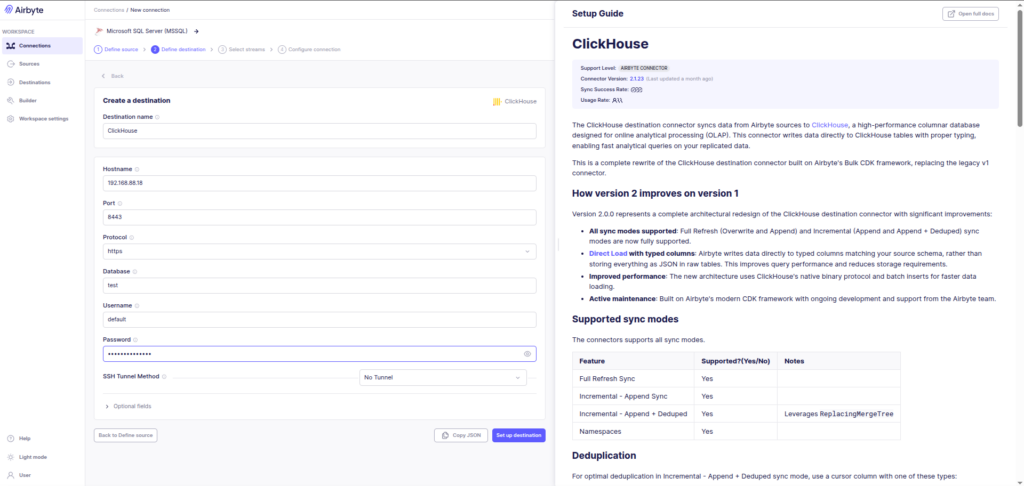Show the password with eye icon
This screenshot has width=1024, height=486.
tap(527, 354)
